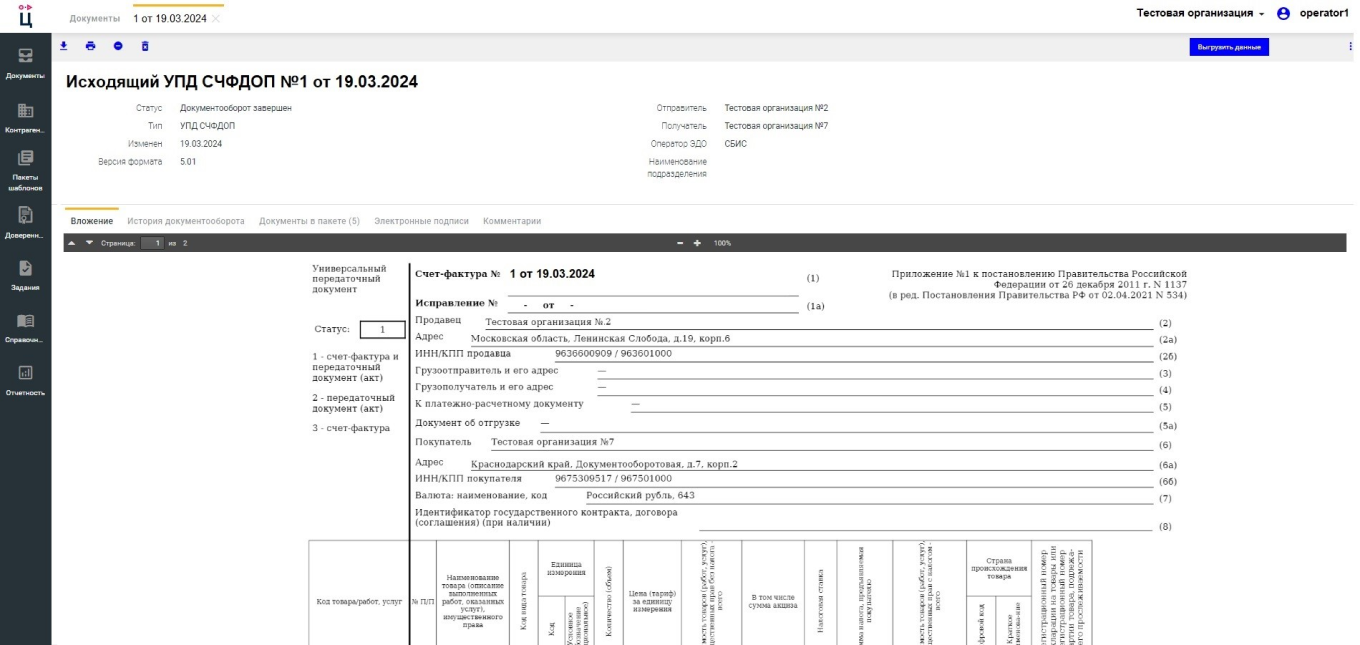Image resolution: width=1360 pixels, height=645 pixels.
Task: Close the '1 от 19.03.2024' tab
Action: pos(216,18)
